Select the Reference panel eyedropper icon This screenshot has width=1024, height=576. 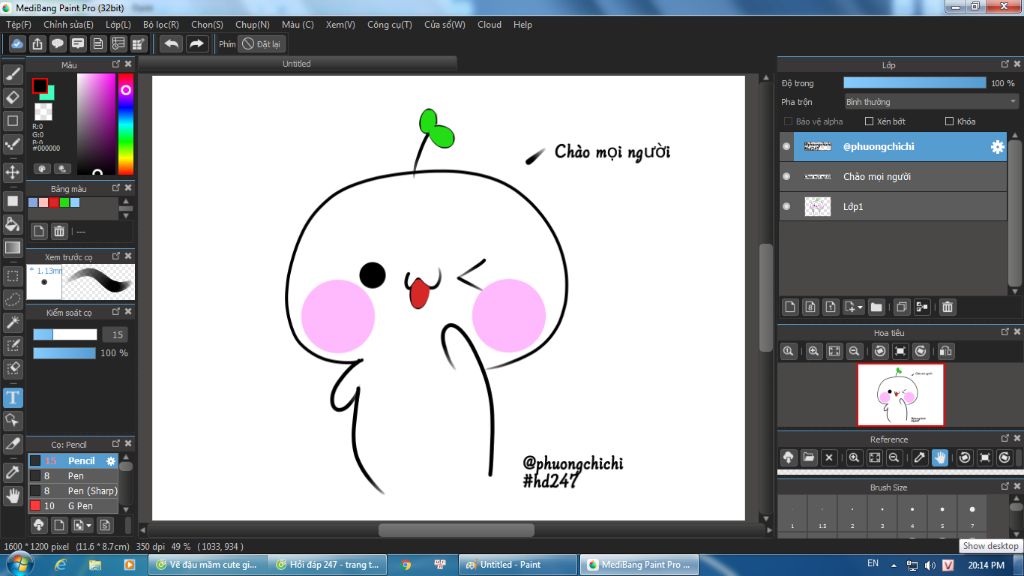[x=920, y=458]
